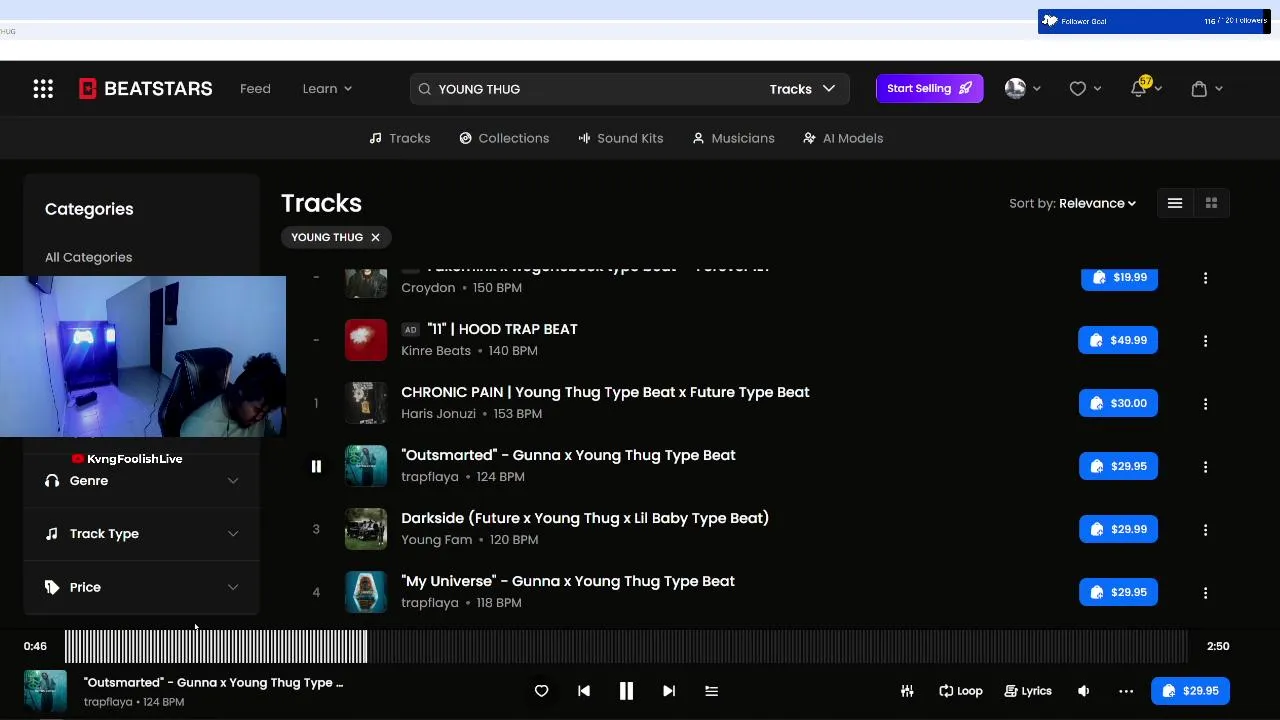This screenshot has width=1280, height=720.
Task: Open the notifications bell icon
Action: 1138,89
